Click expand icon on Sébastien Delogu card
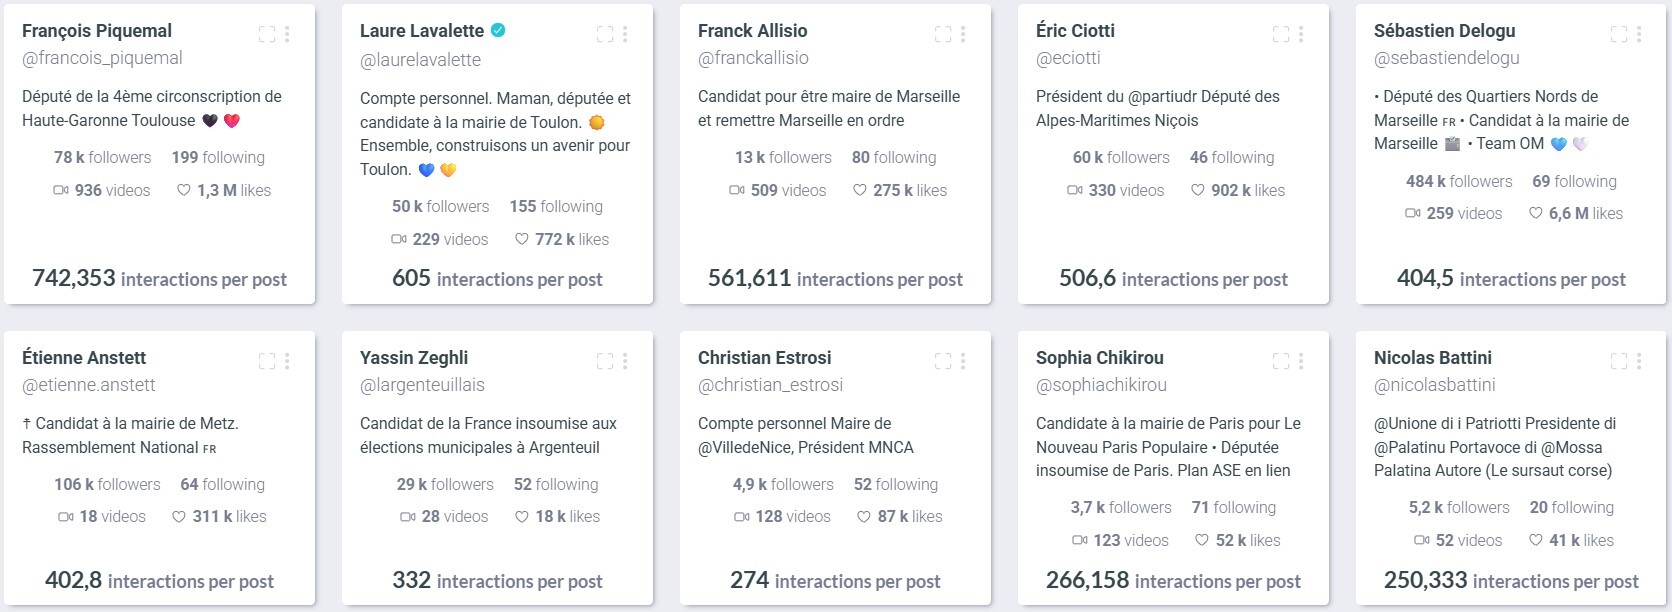 pos(1619,34)
